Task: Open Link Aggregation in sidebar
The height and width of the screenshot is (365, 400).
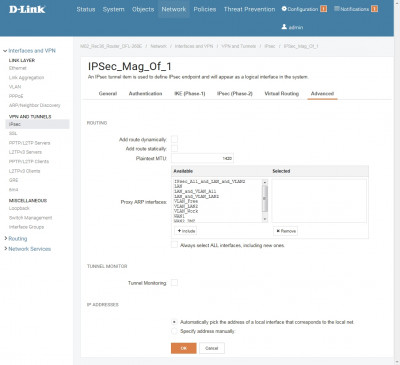Action: click(26, 77)
